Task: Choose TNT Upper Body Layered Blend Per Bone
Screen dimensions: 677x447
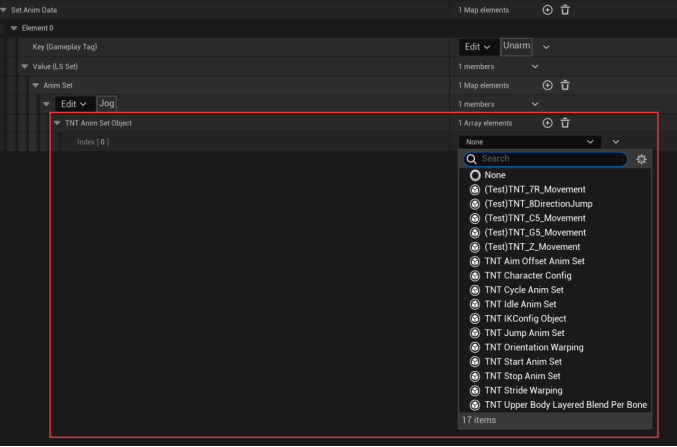Action: point(565,404)
